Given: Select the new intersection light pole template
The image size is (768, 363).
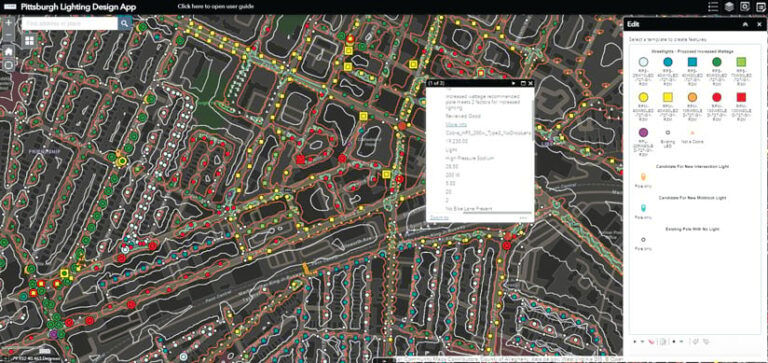Looking at the screenshot, I should (644, 176).
